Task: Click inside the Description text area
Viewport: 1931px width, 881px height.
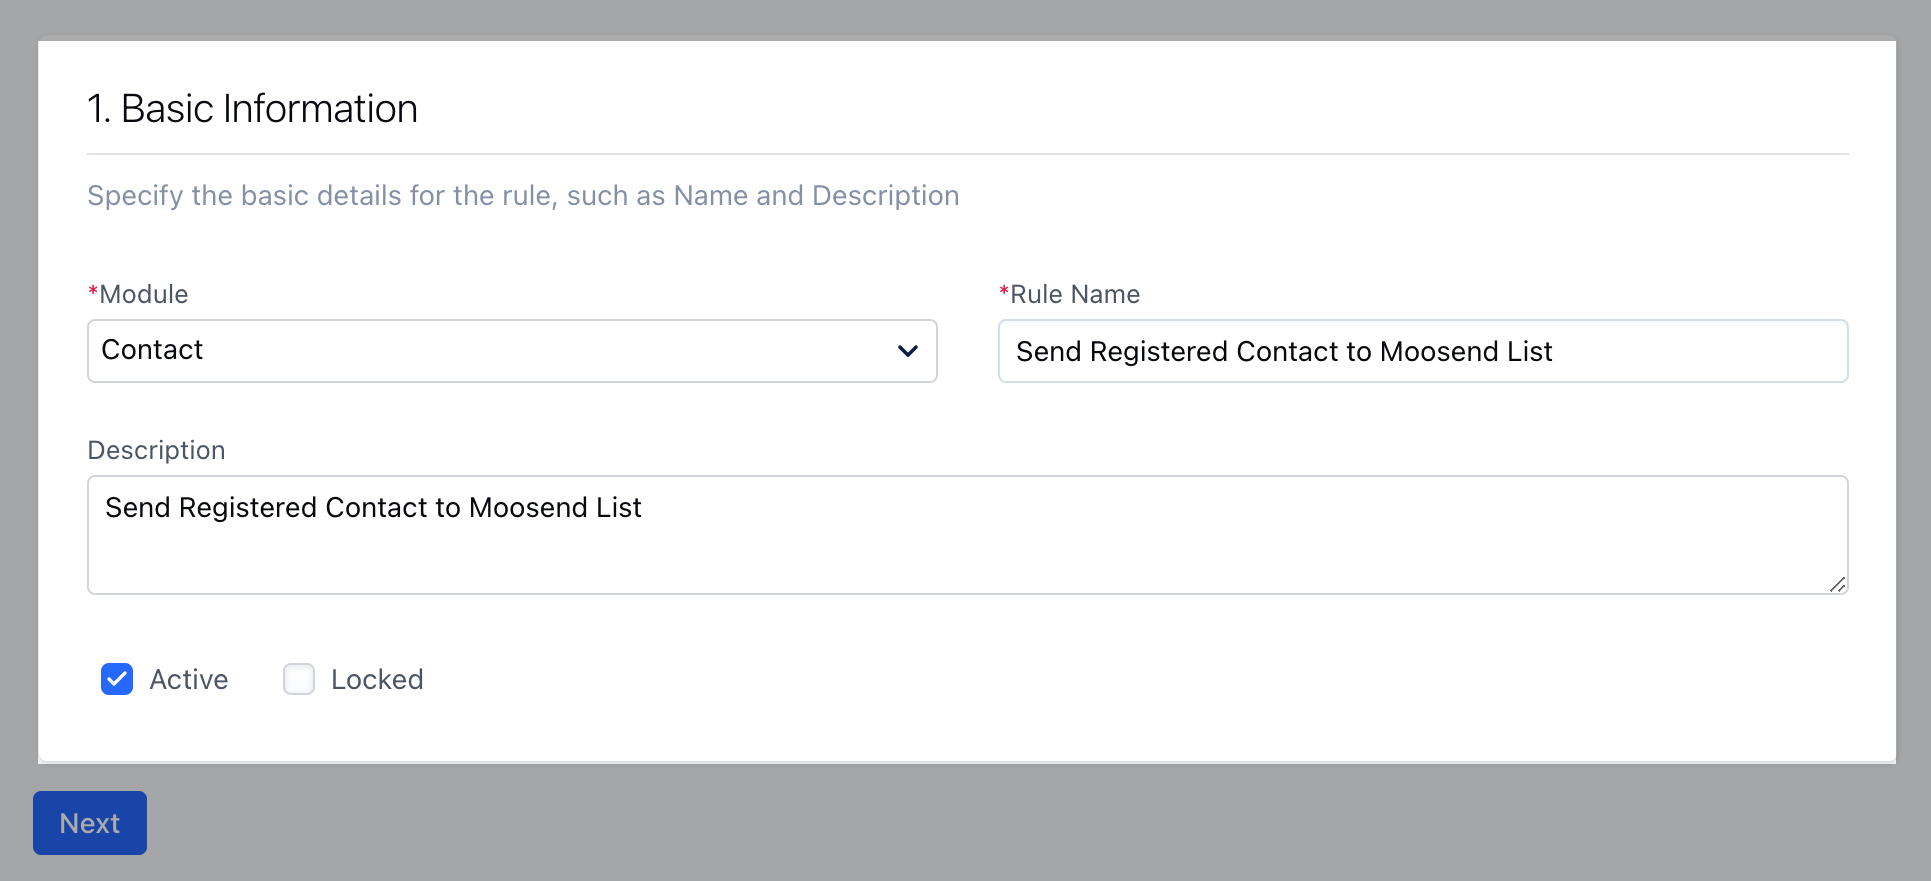Action: tap(967, 535)
